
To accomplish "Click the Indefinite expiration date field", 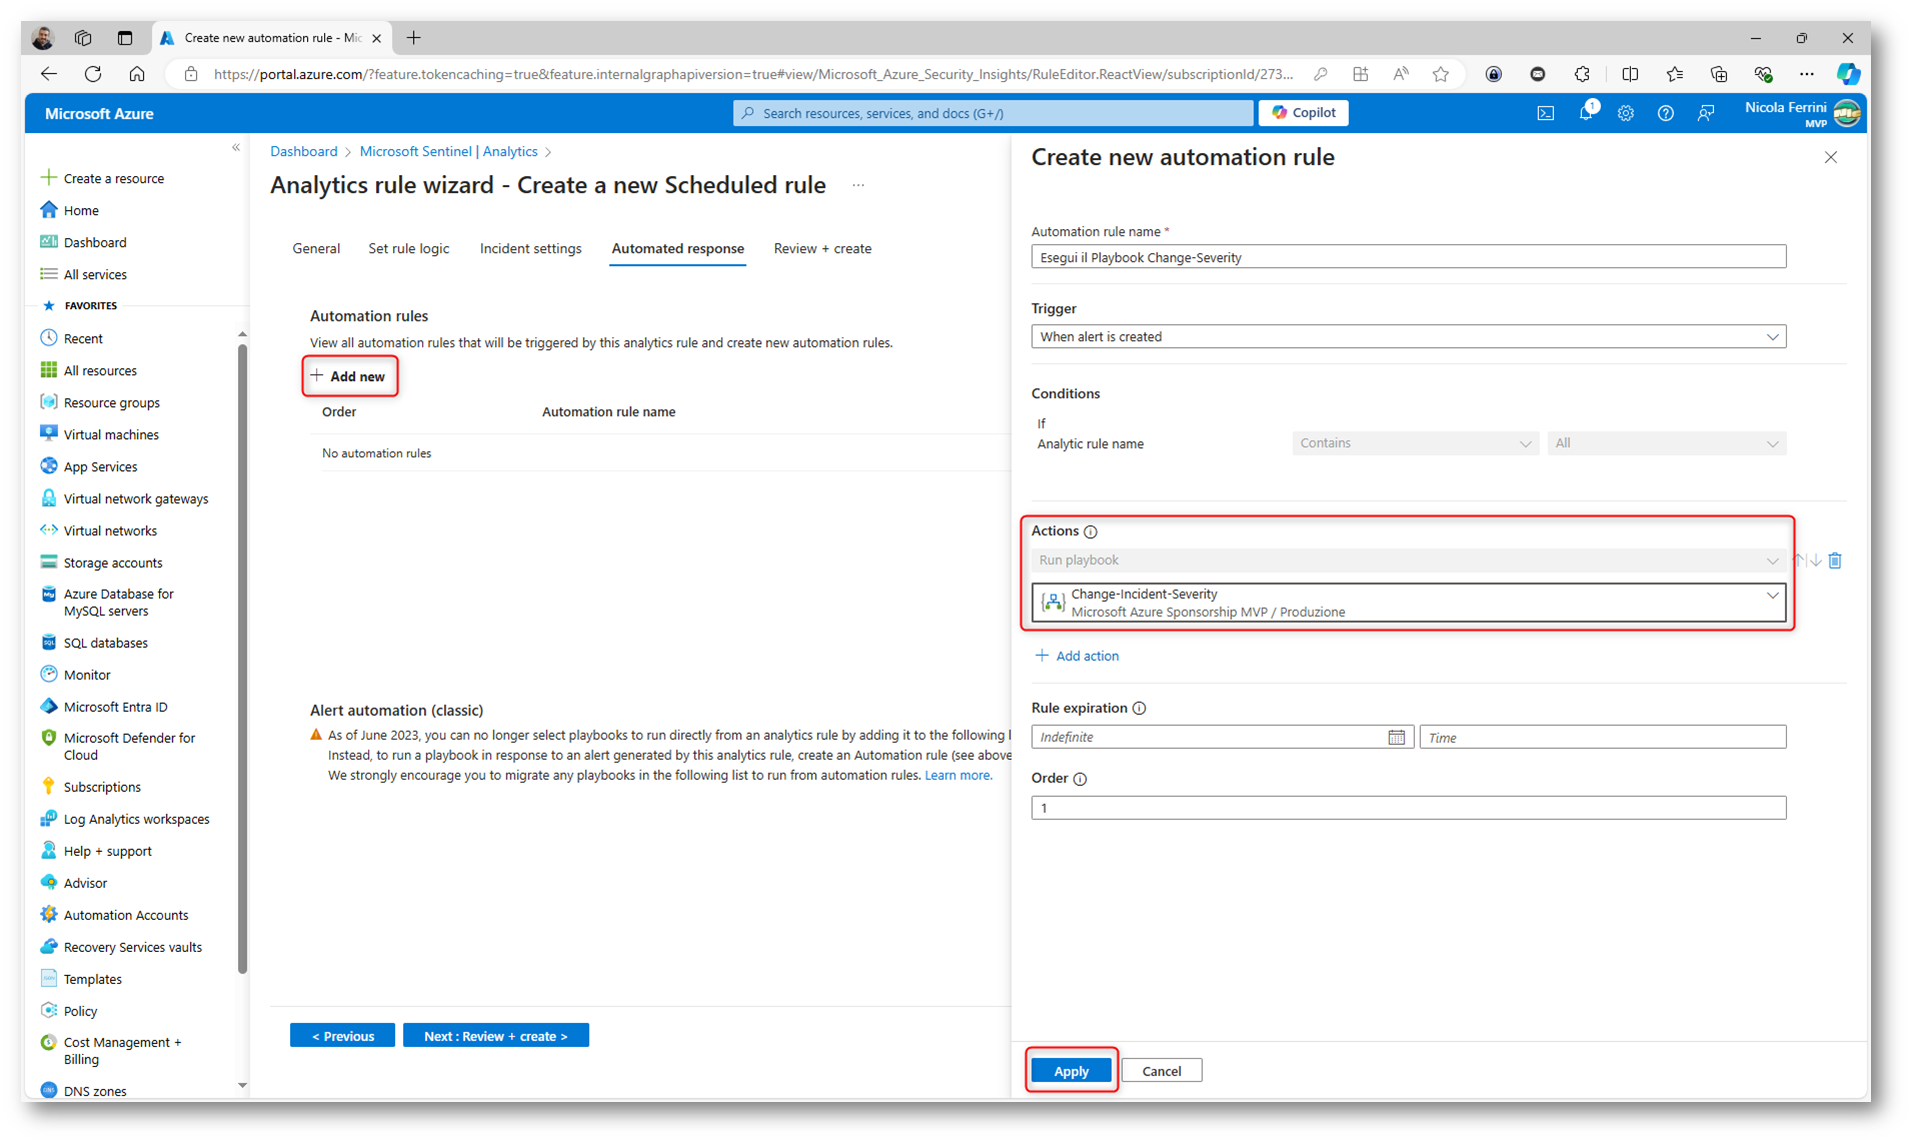I will (x=1222, y=737).
